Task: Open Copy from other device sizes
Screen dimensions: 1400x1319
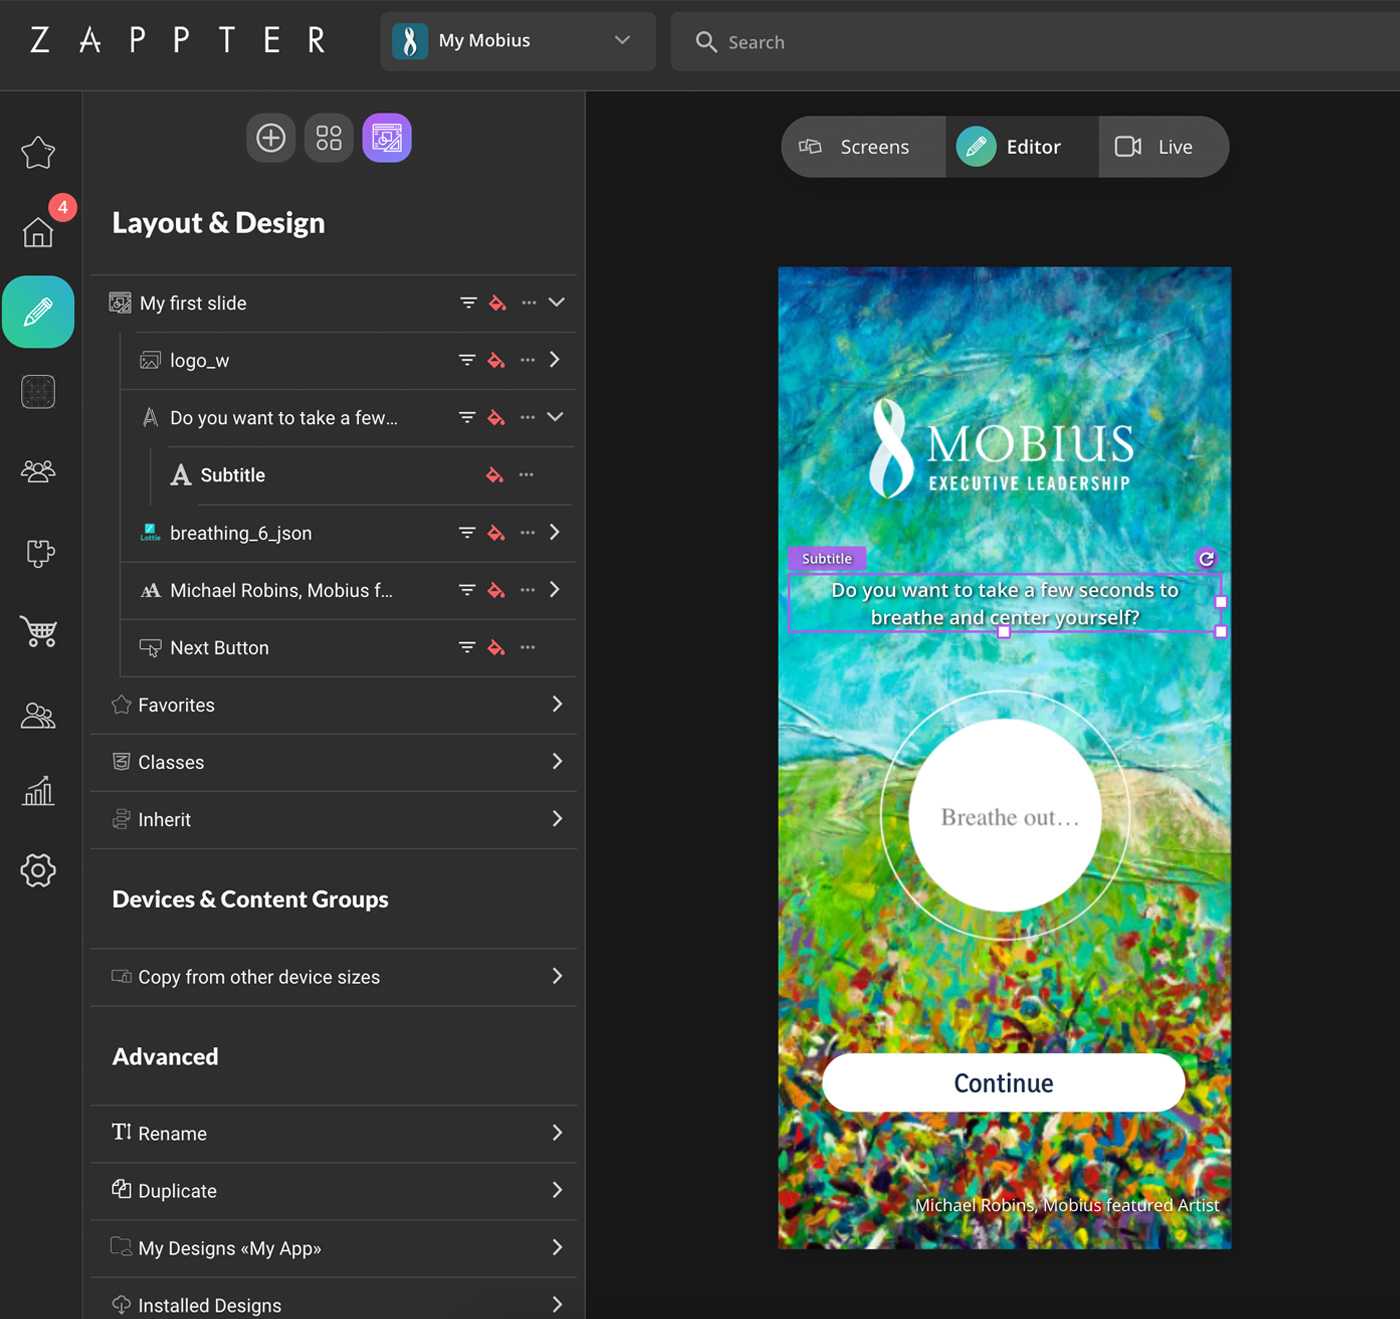Action: [334, 977]
